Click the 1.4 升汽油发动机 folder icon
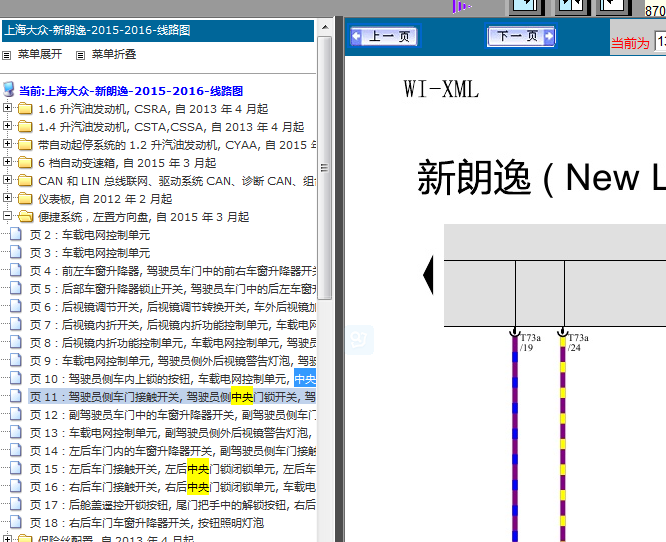666x542 pixels. coord(25,127)
